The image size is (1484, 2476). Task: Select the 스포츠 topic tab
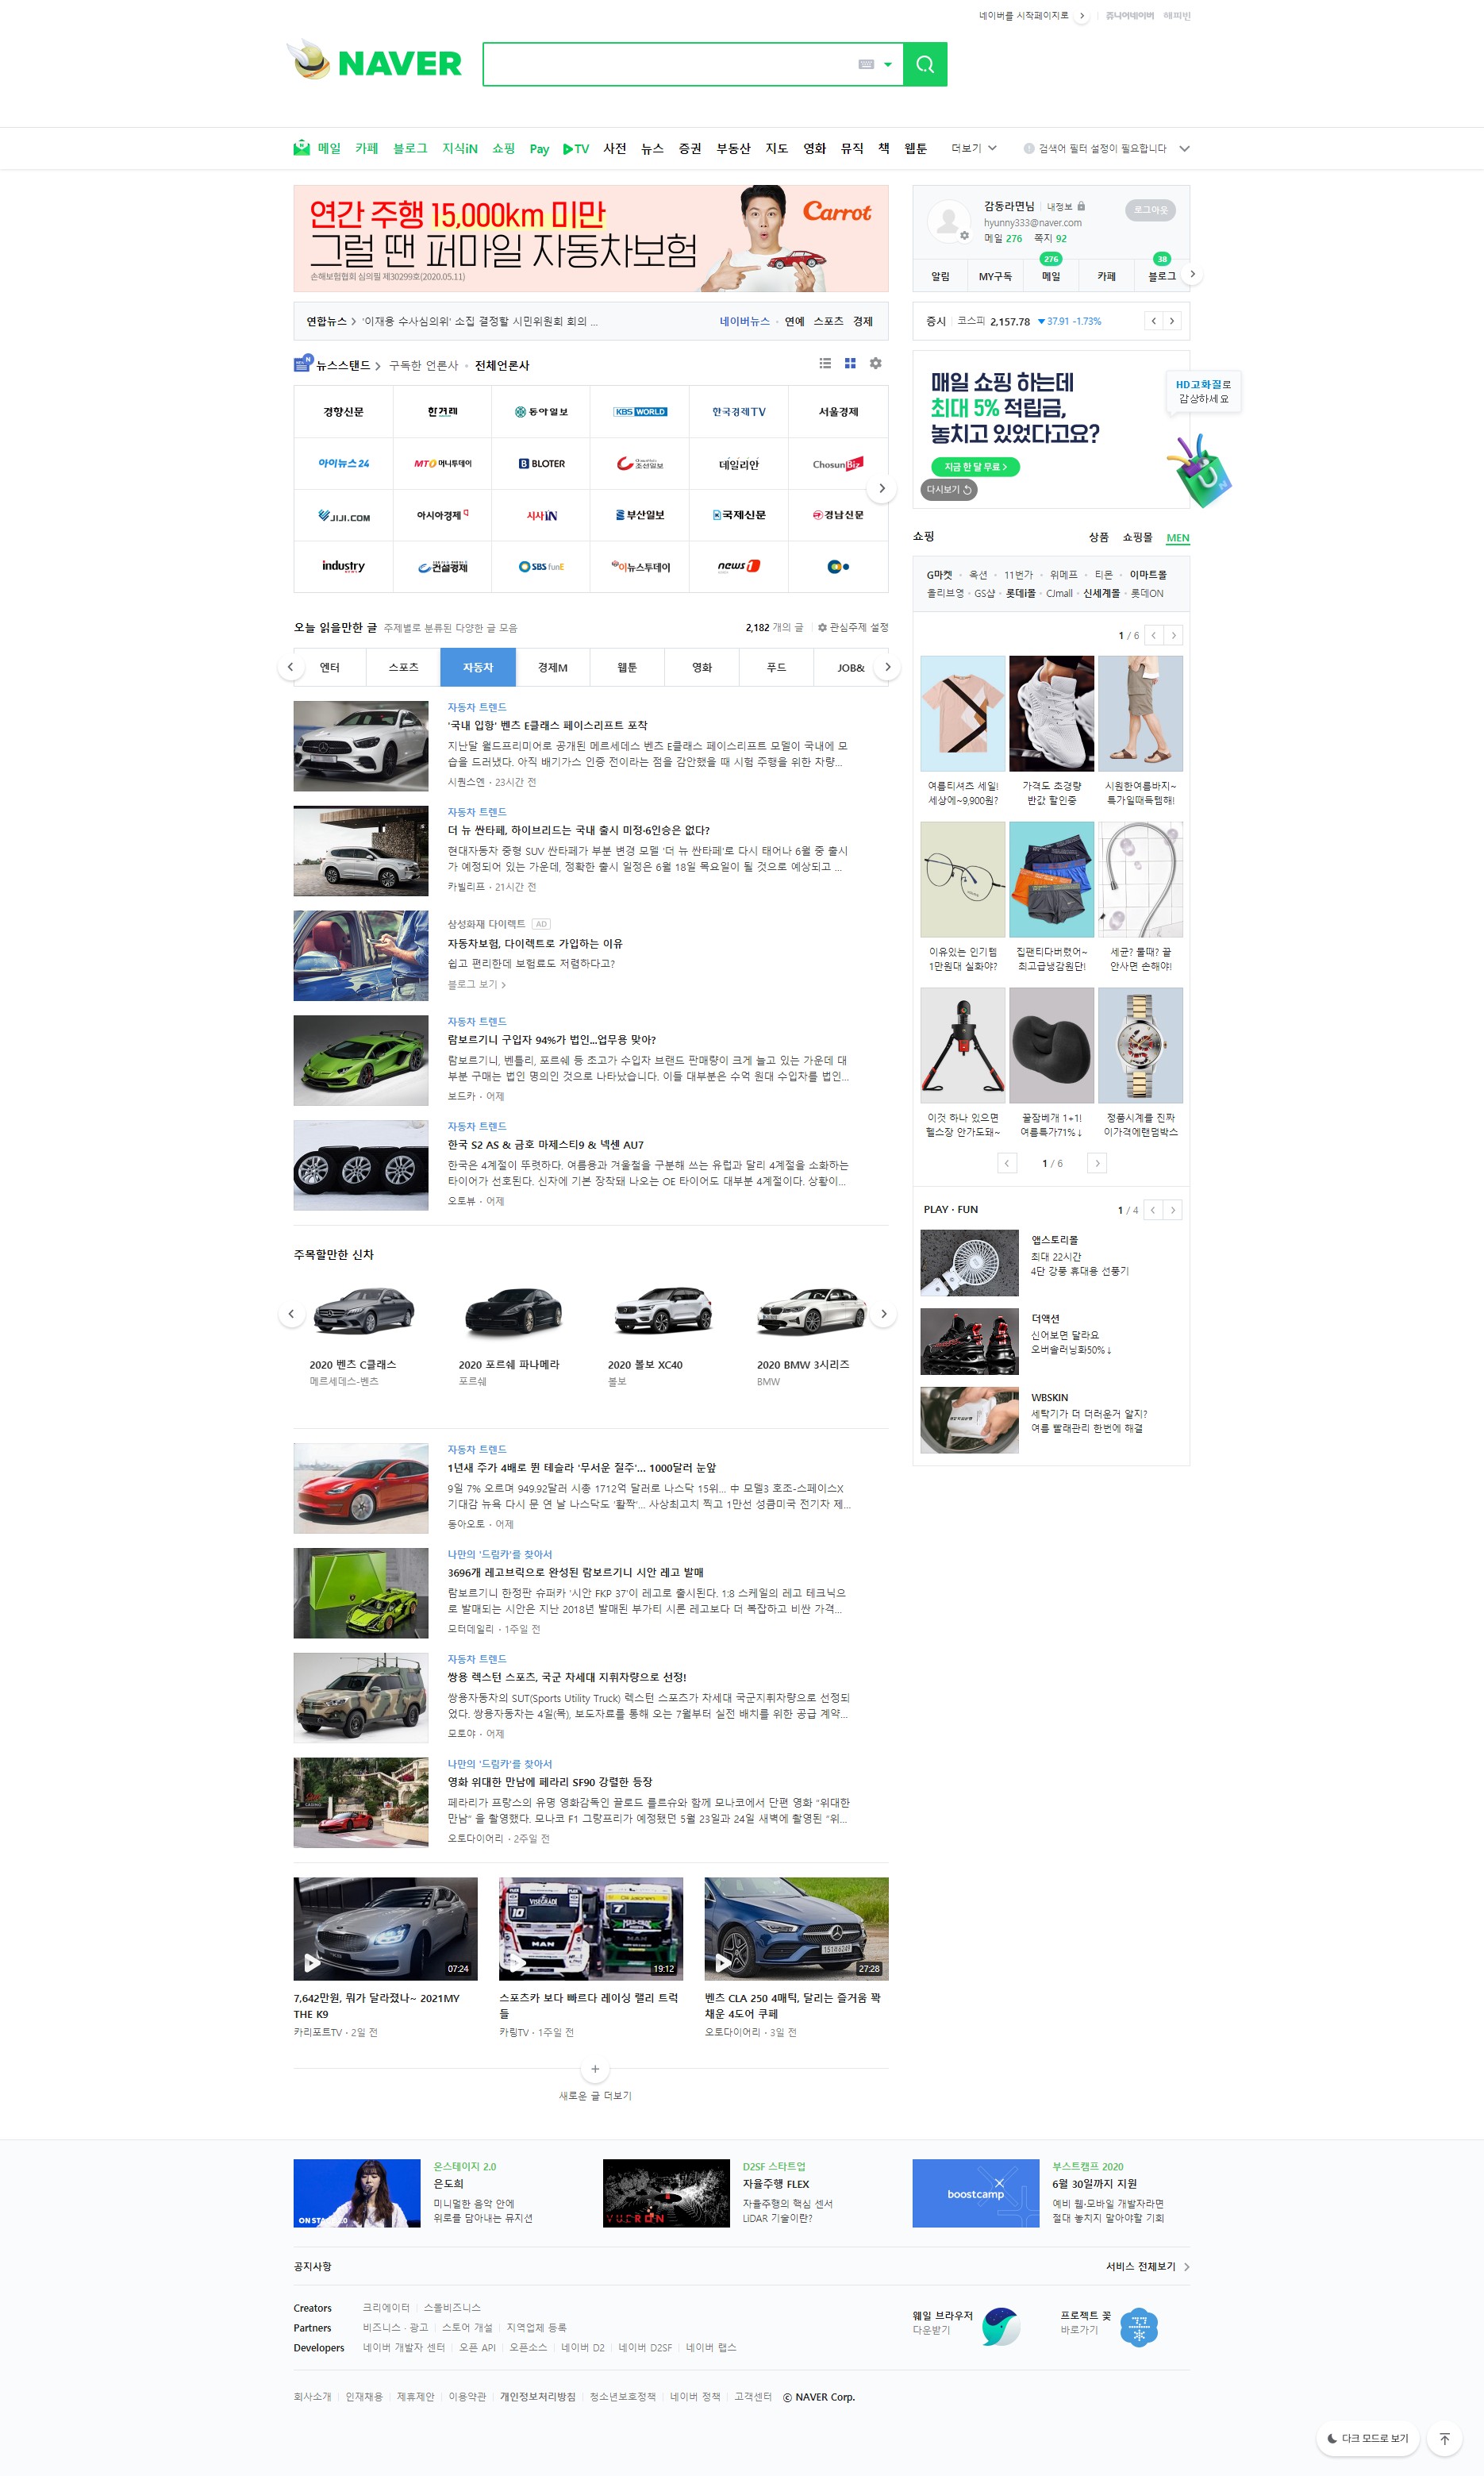click(403, 667)
